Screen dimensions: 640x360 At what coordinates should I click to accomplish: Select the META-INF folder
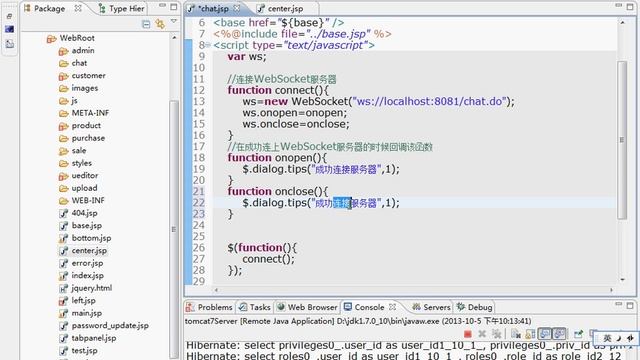point(84,113)
